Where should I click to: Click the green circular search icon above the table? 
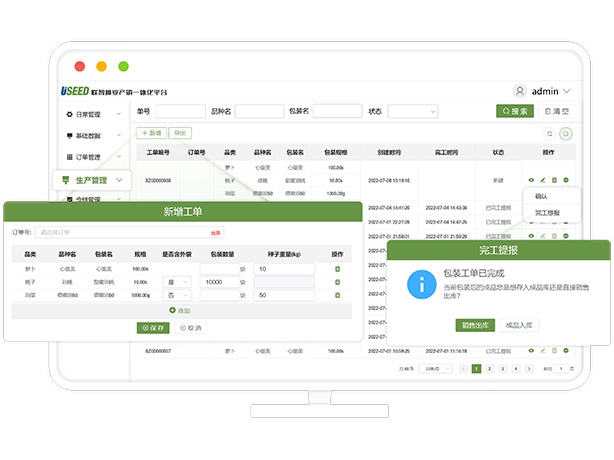565,133
